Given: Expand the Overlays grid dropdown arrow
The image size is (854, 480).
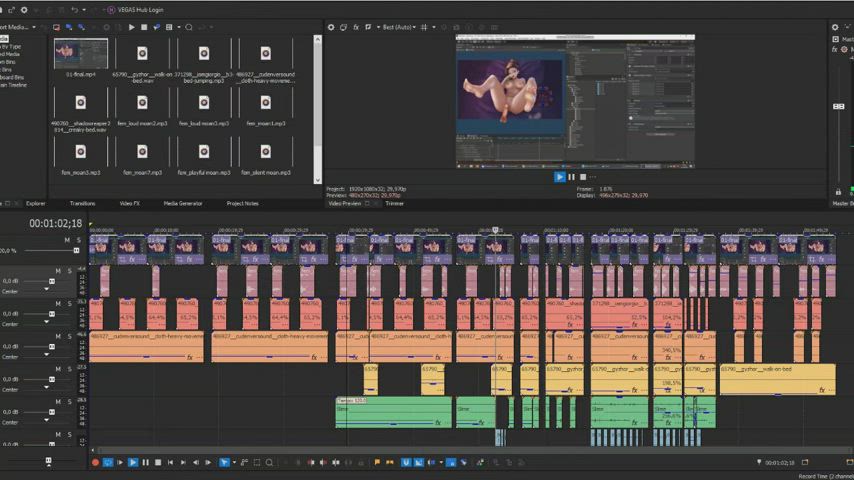Looking at the screenshot, I should click(434, 27).
